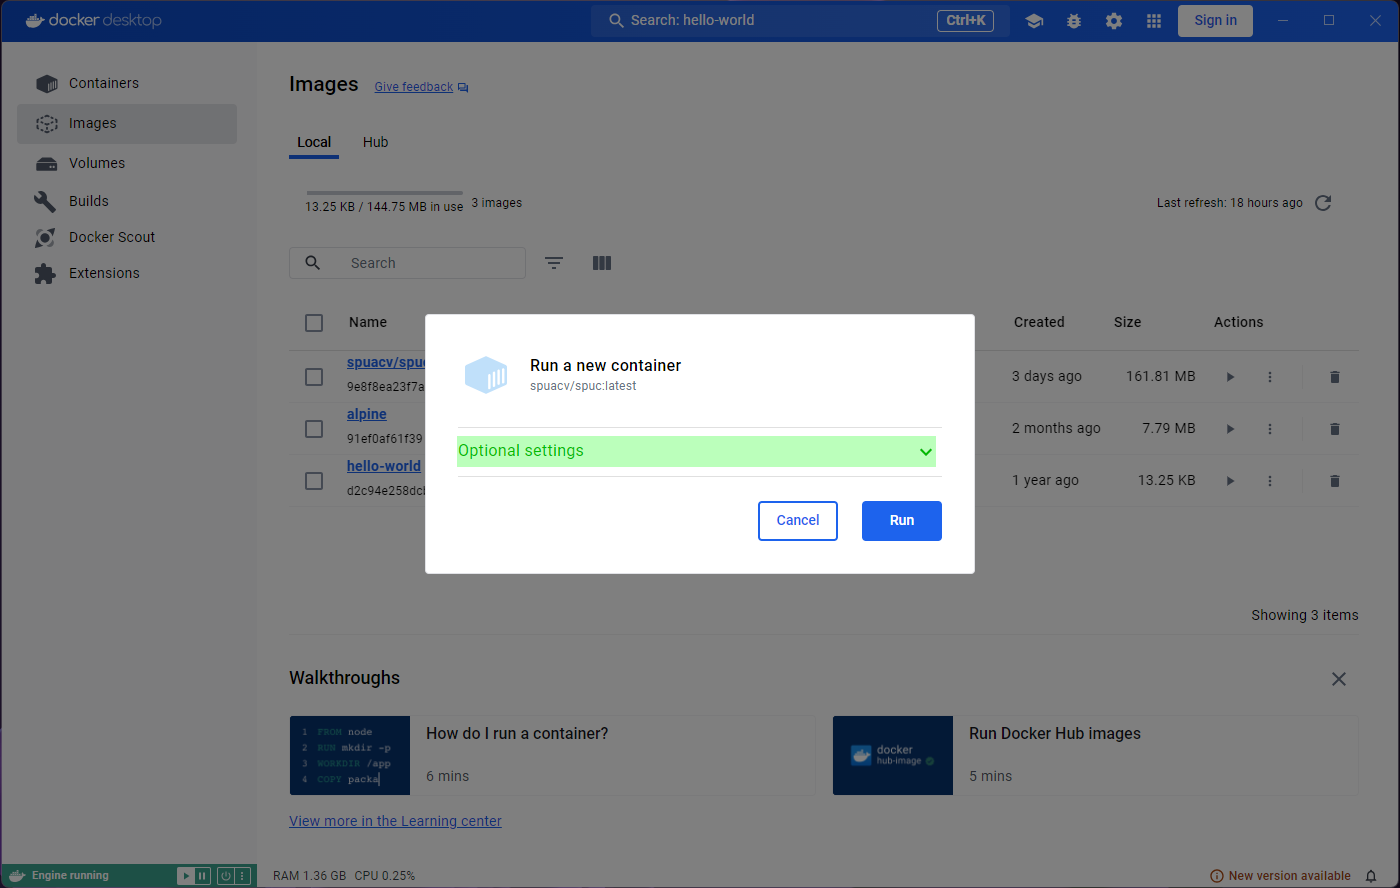The height and width of the screenshot is (888, 1400).
Task: Open the 'How do I run a container?' walkthrough
Action: click(x=552, y=756)
